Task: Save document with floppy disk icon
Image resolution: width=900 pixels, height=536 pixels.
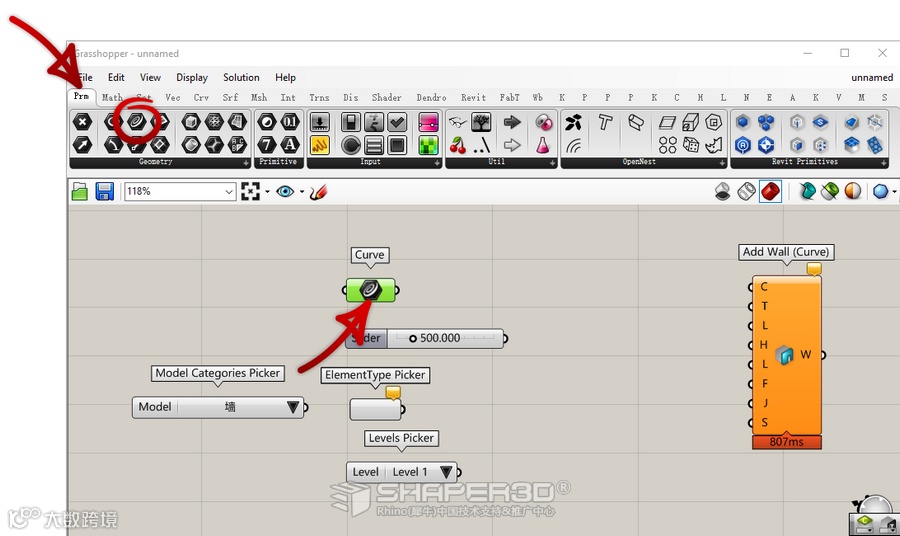Action: pos(104,192)
